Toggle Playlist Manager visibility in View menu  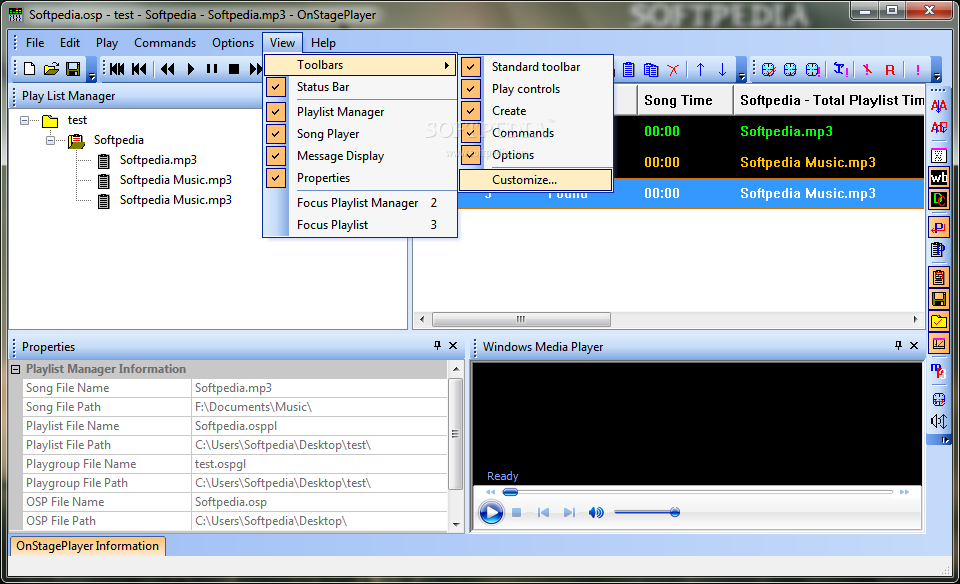click(x=361, y=111)
